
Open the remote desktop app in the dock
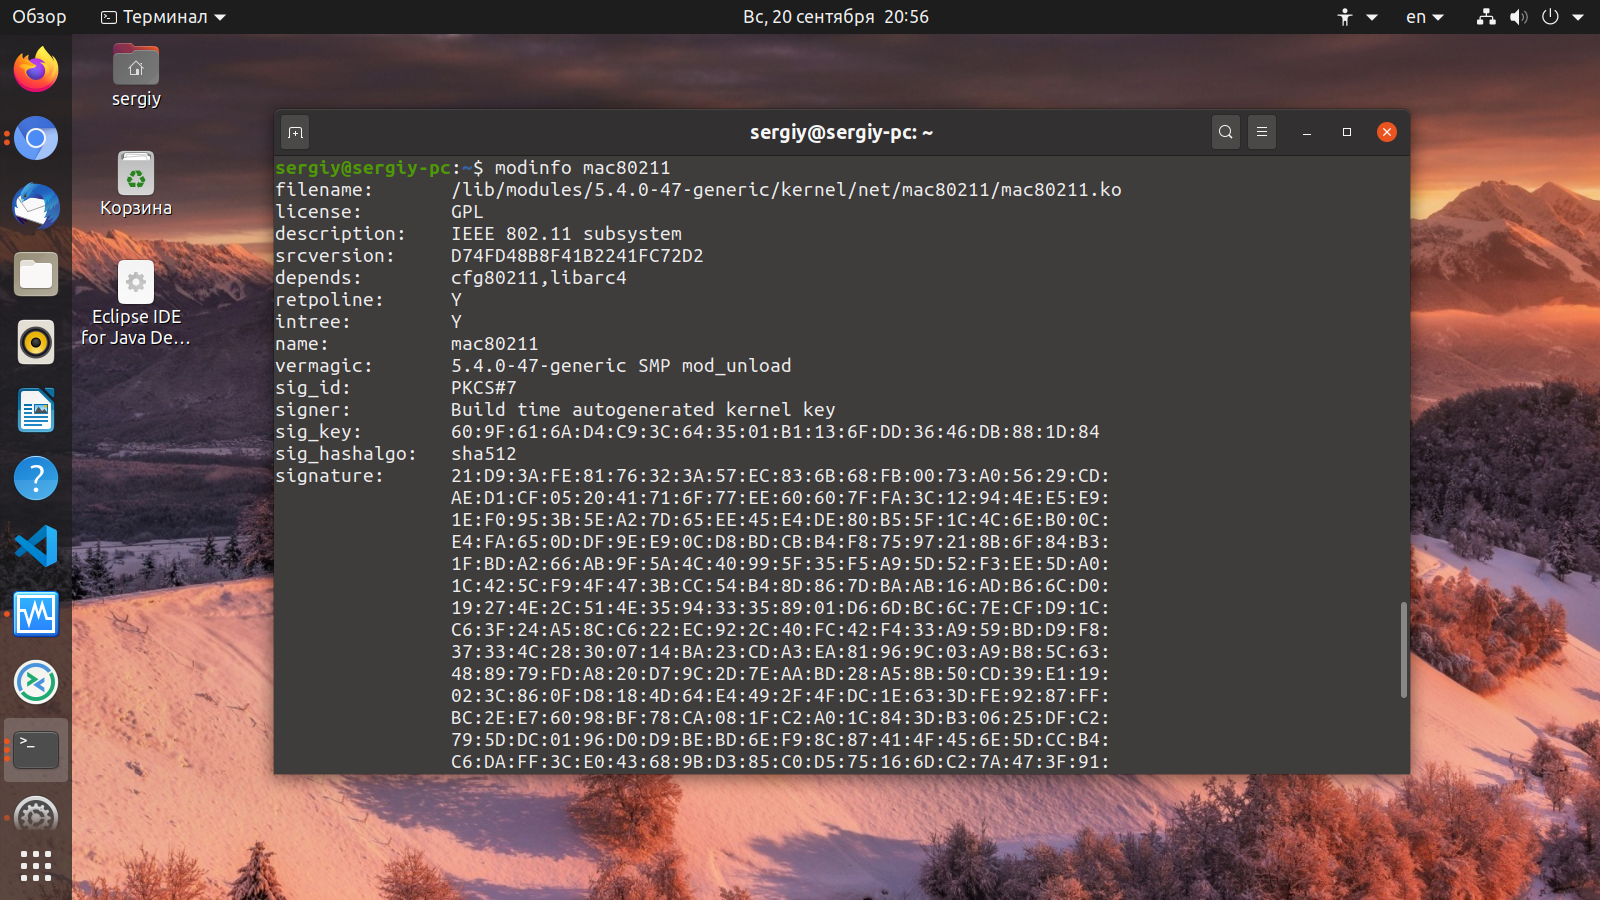(x=36, y=682)
